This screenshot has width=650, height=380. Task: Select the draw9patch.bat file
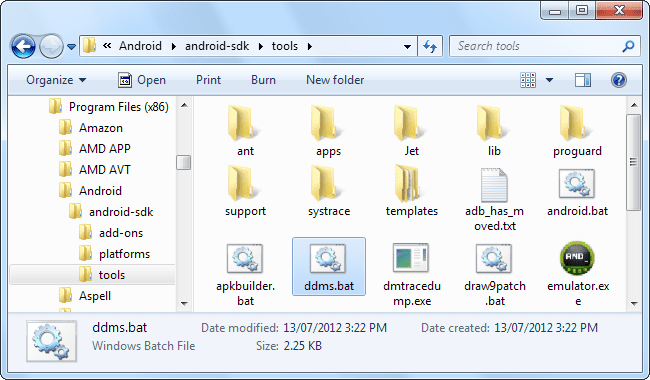[x=495, y=274]
